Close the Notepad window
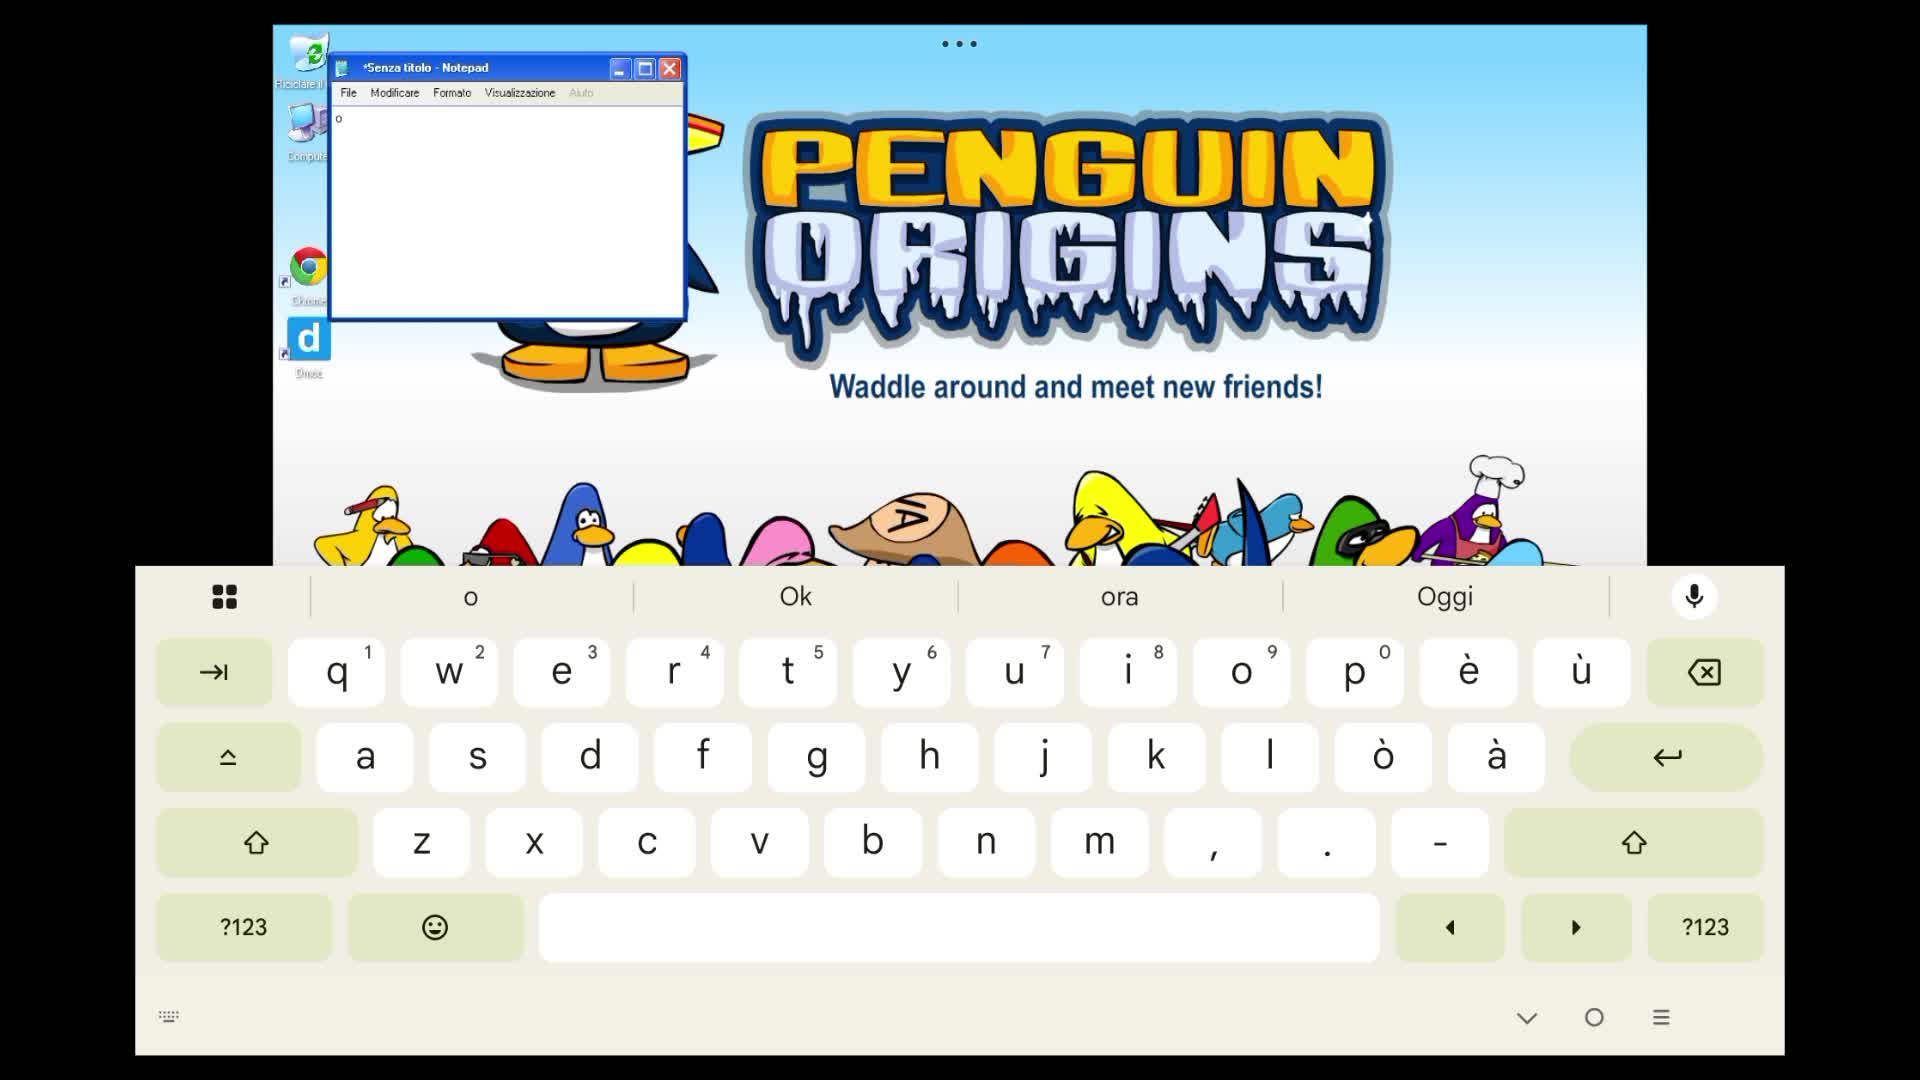This screenshot has width=1920, height=1080. pyautogui.click(x=670, y=68)
